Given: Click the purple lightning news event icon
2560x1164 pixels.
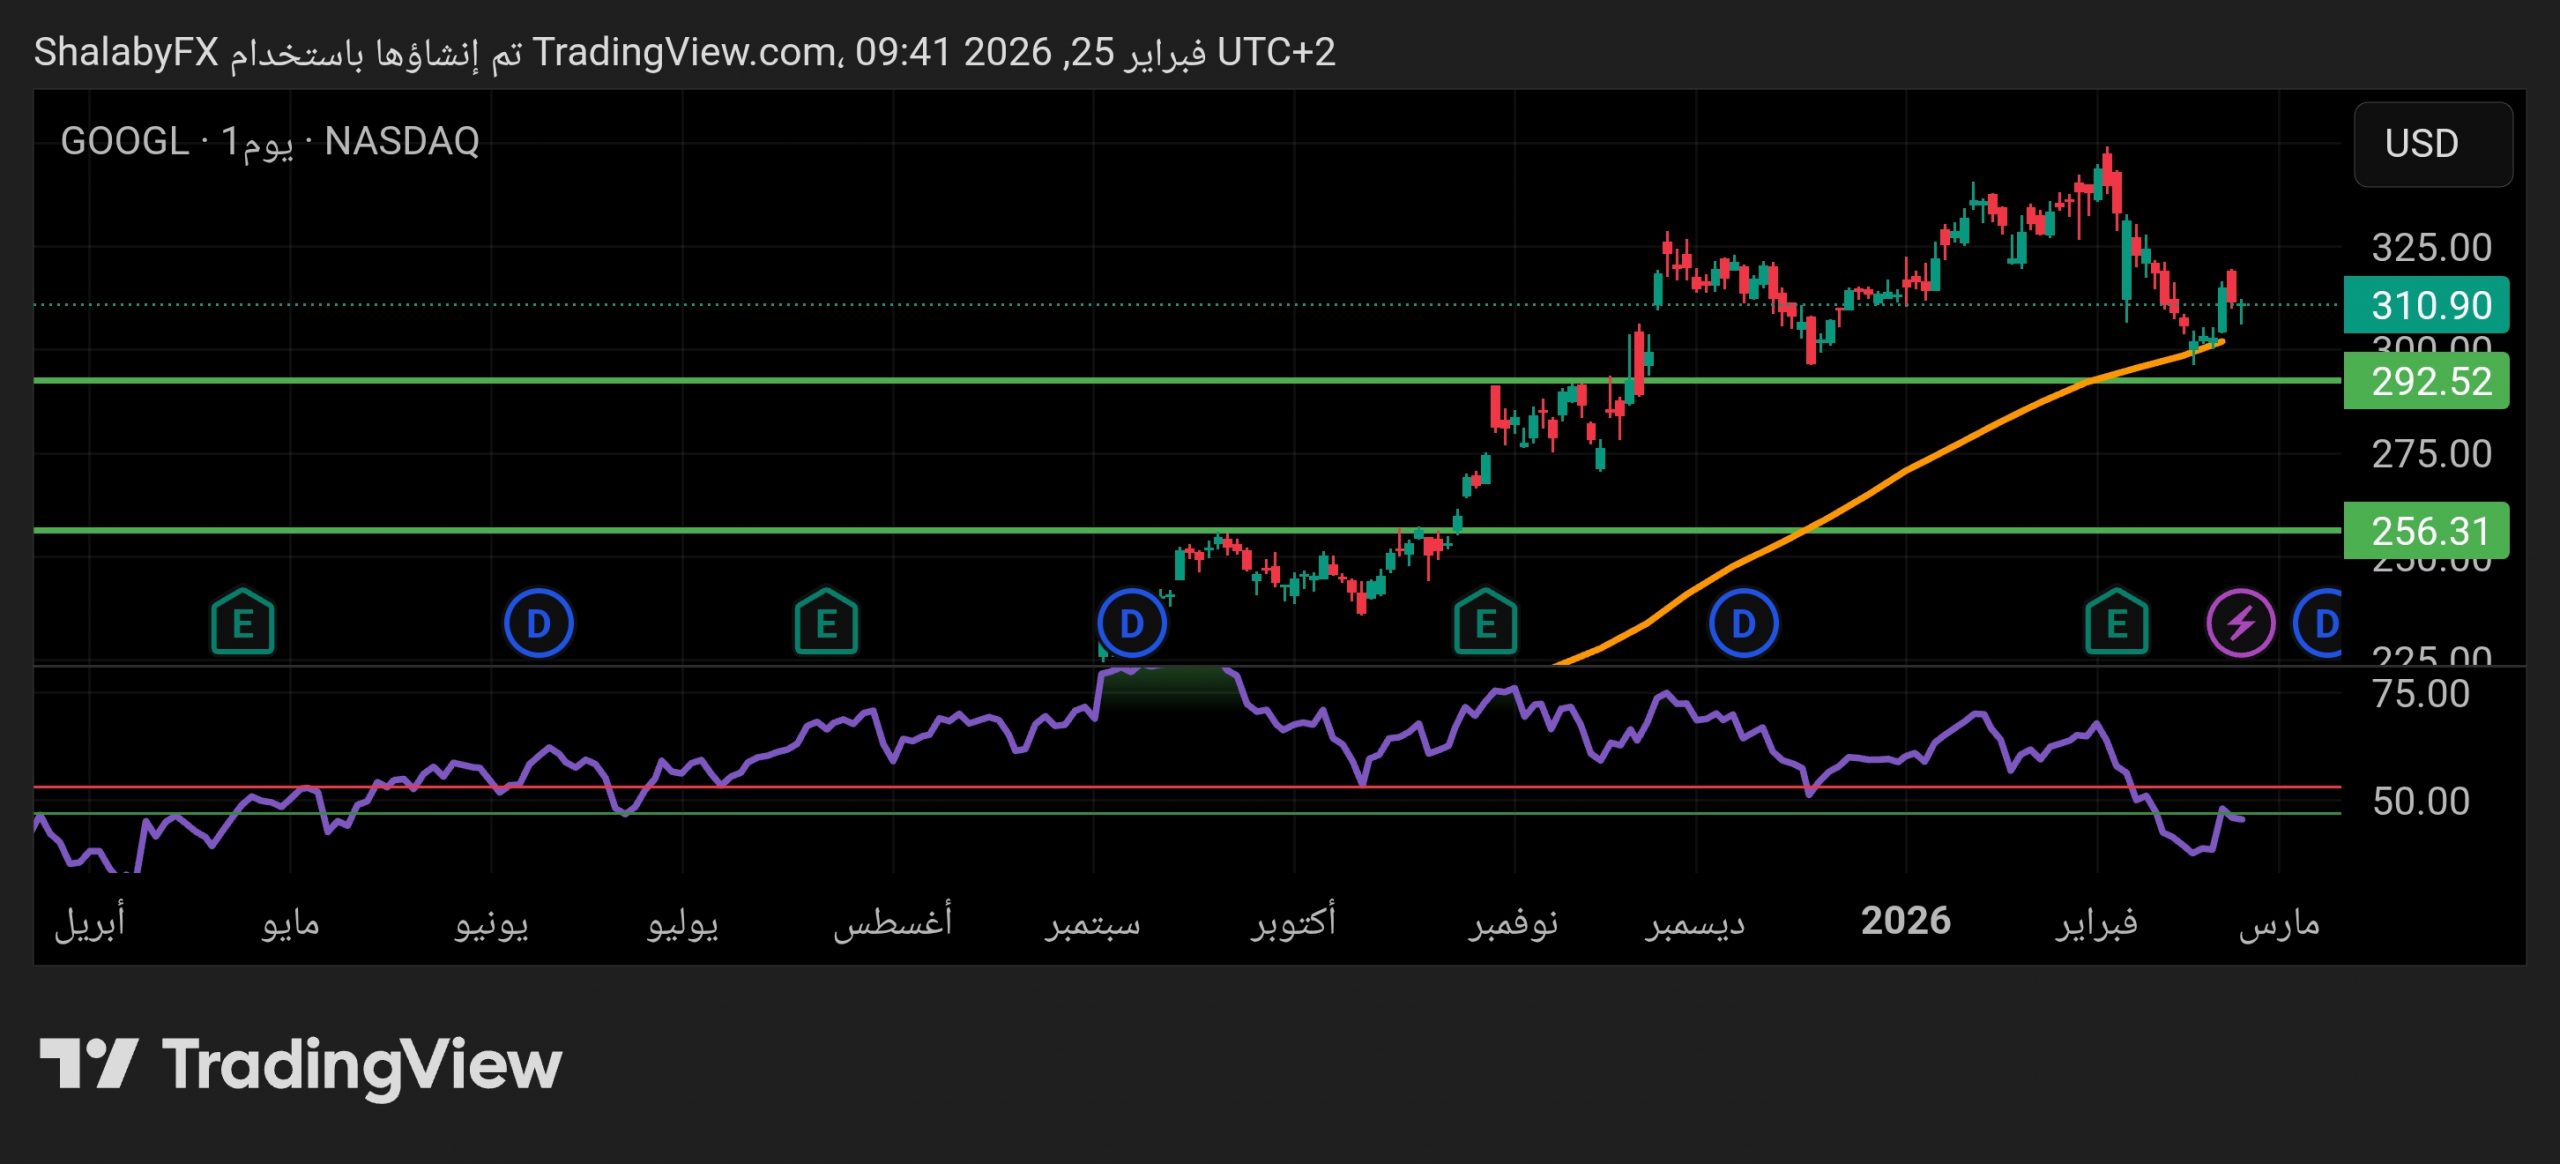Looking at the screenshot, I should click(x=2240, y=623).
